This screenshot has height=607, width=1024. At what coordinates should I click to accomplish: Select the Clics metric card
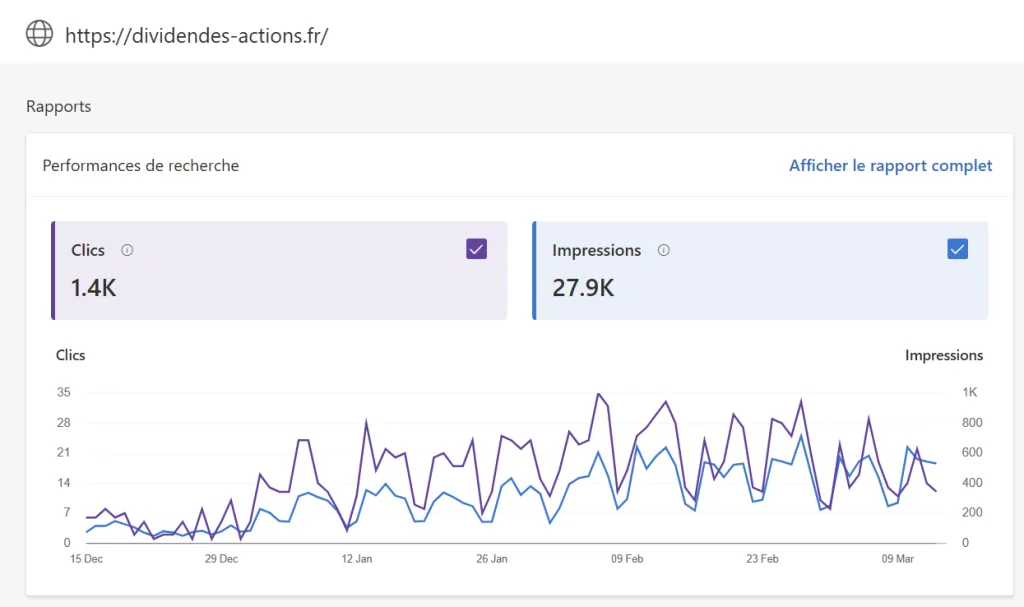pos(280,271)
